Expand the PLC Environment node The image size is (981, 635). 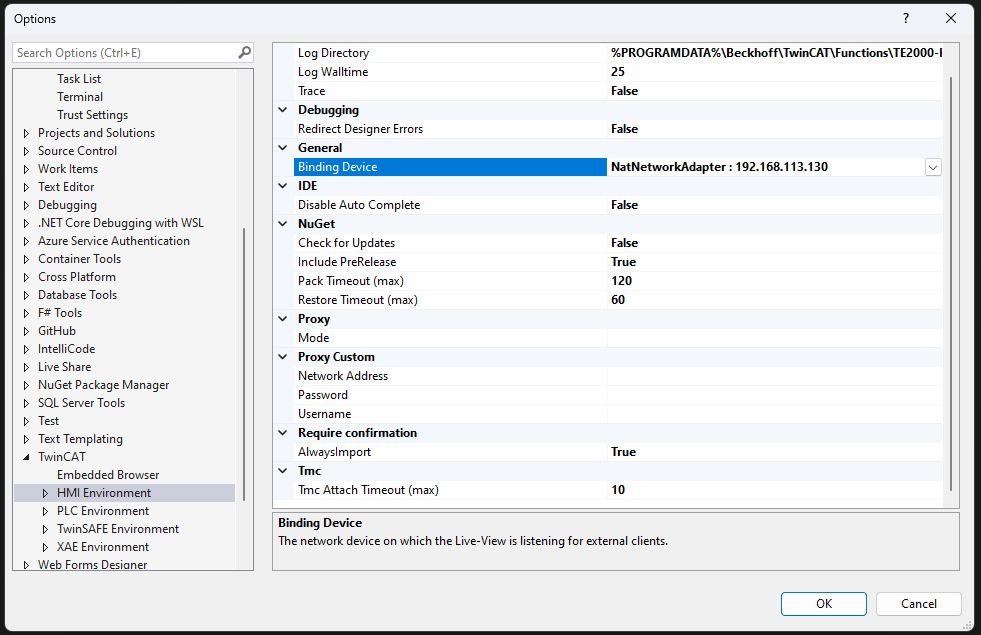45,511
